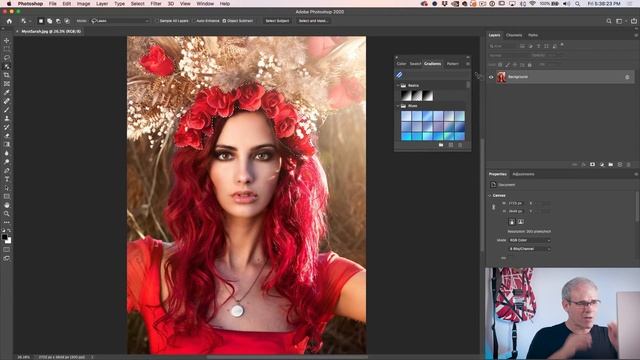The width and height of the screenshot is (640, 360).
Task: Click the canvas Width input field
Action: click(x=516, y=203)
